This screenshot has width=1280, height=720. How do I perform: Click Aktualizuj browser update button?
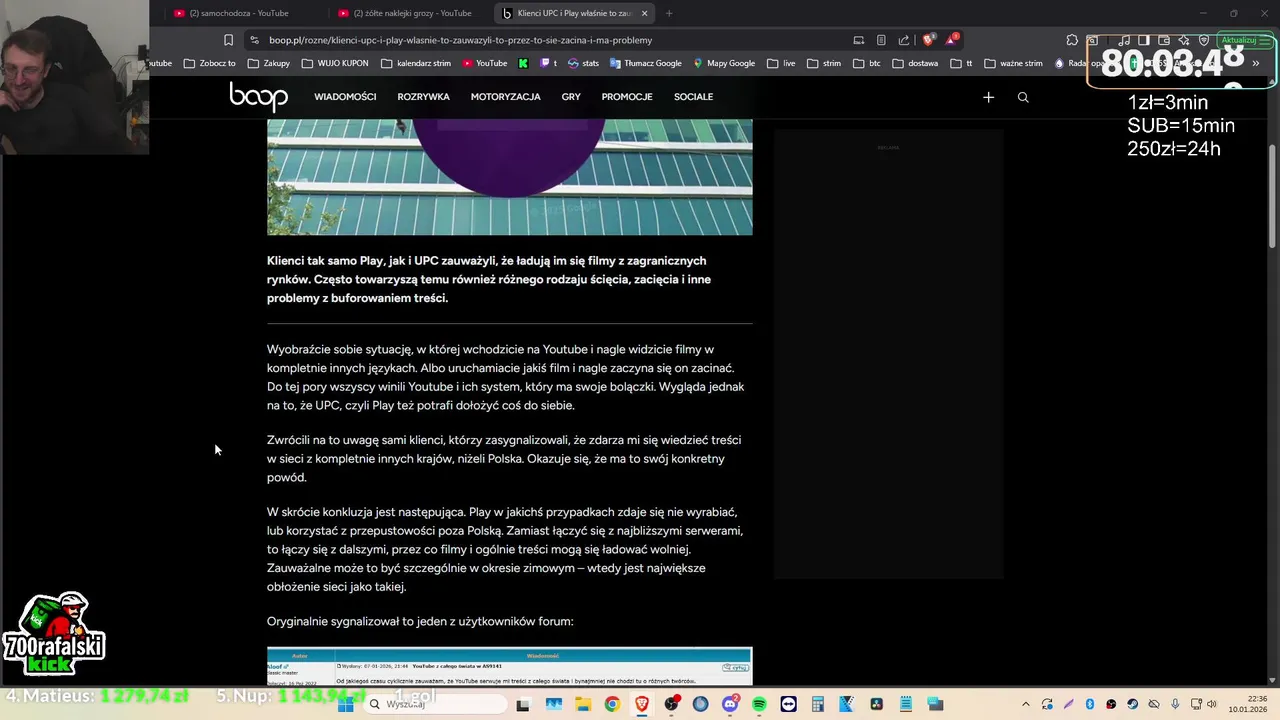1243,40
